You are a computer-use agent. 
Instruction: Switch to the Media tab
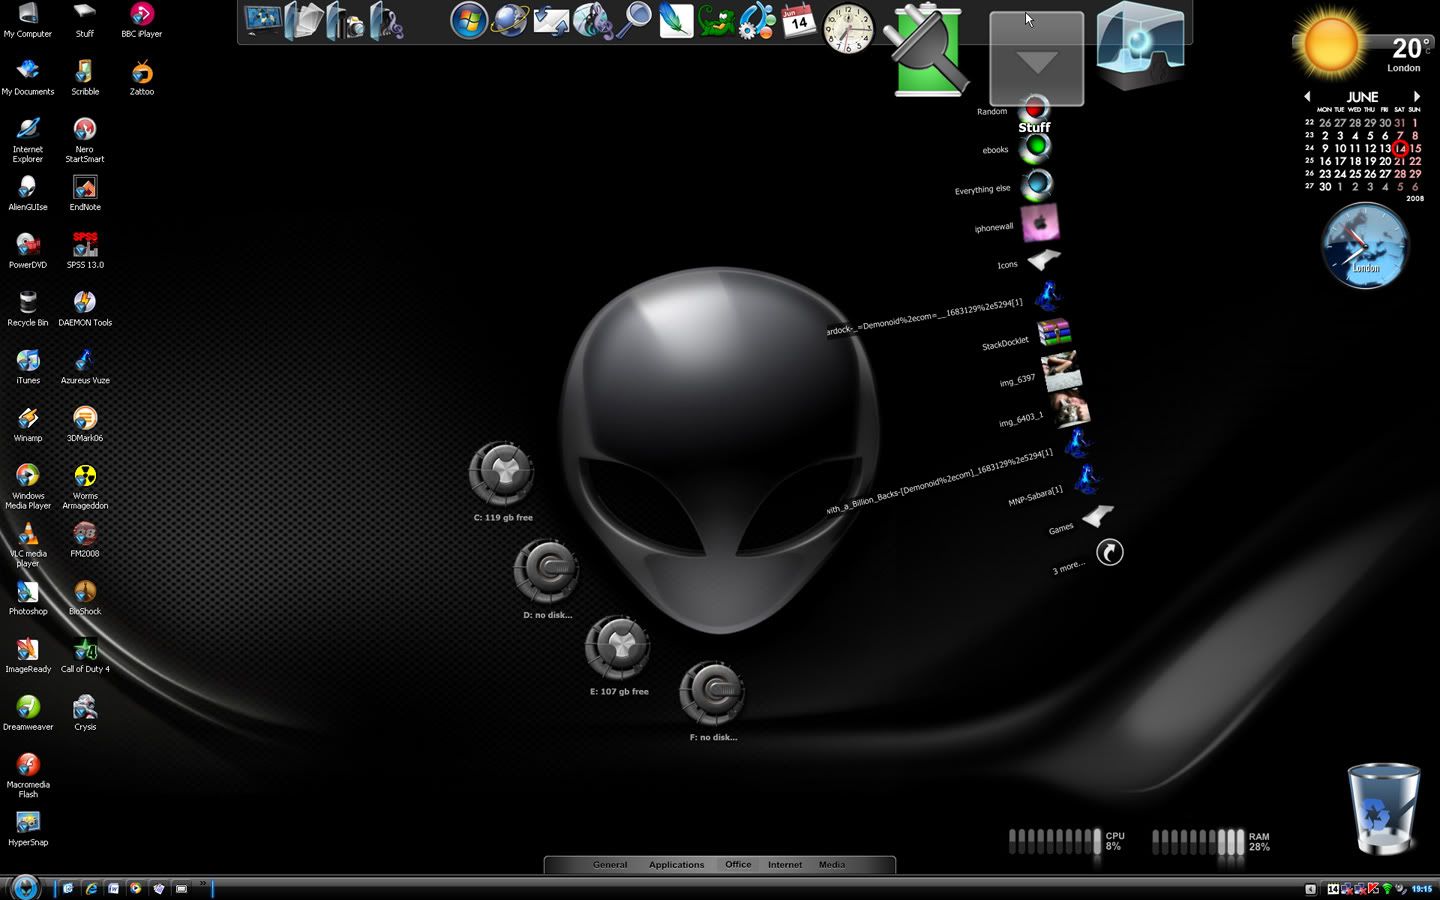click(x=832, y=865)
